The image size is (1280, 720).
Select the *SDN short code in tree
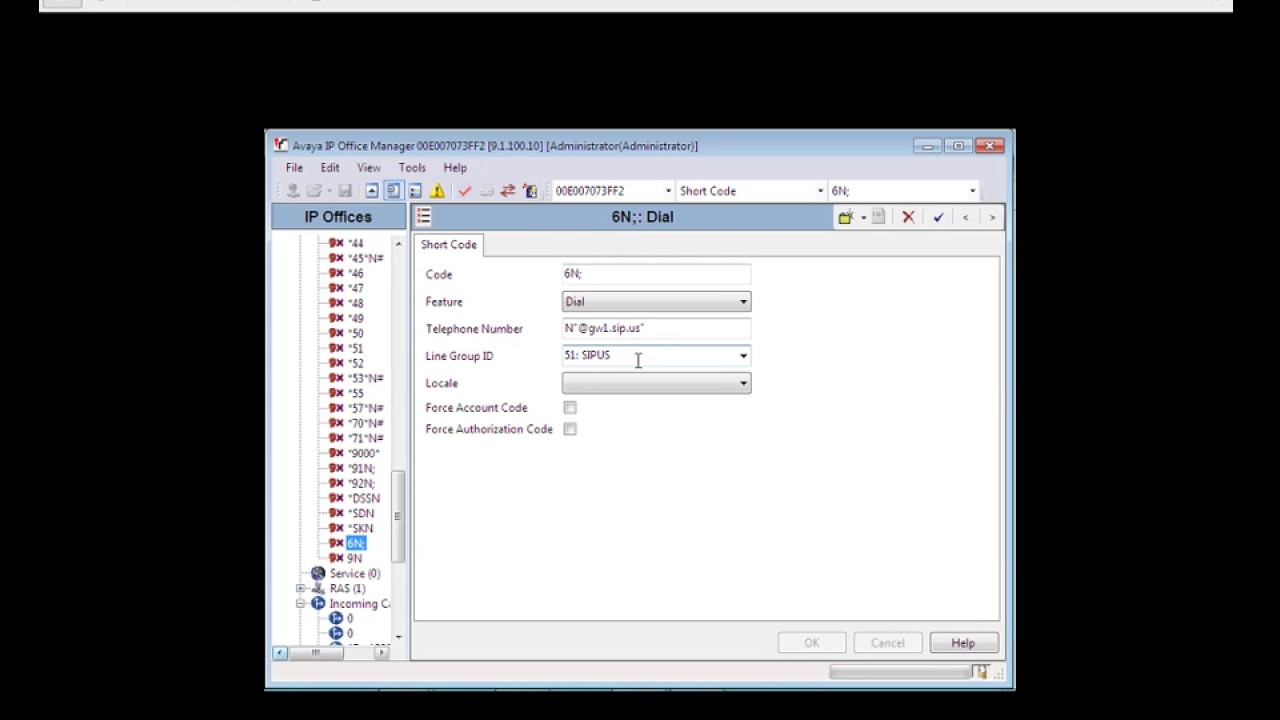360,513
